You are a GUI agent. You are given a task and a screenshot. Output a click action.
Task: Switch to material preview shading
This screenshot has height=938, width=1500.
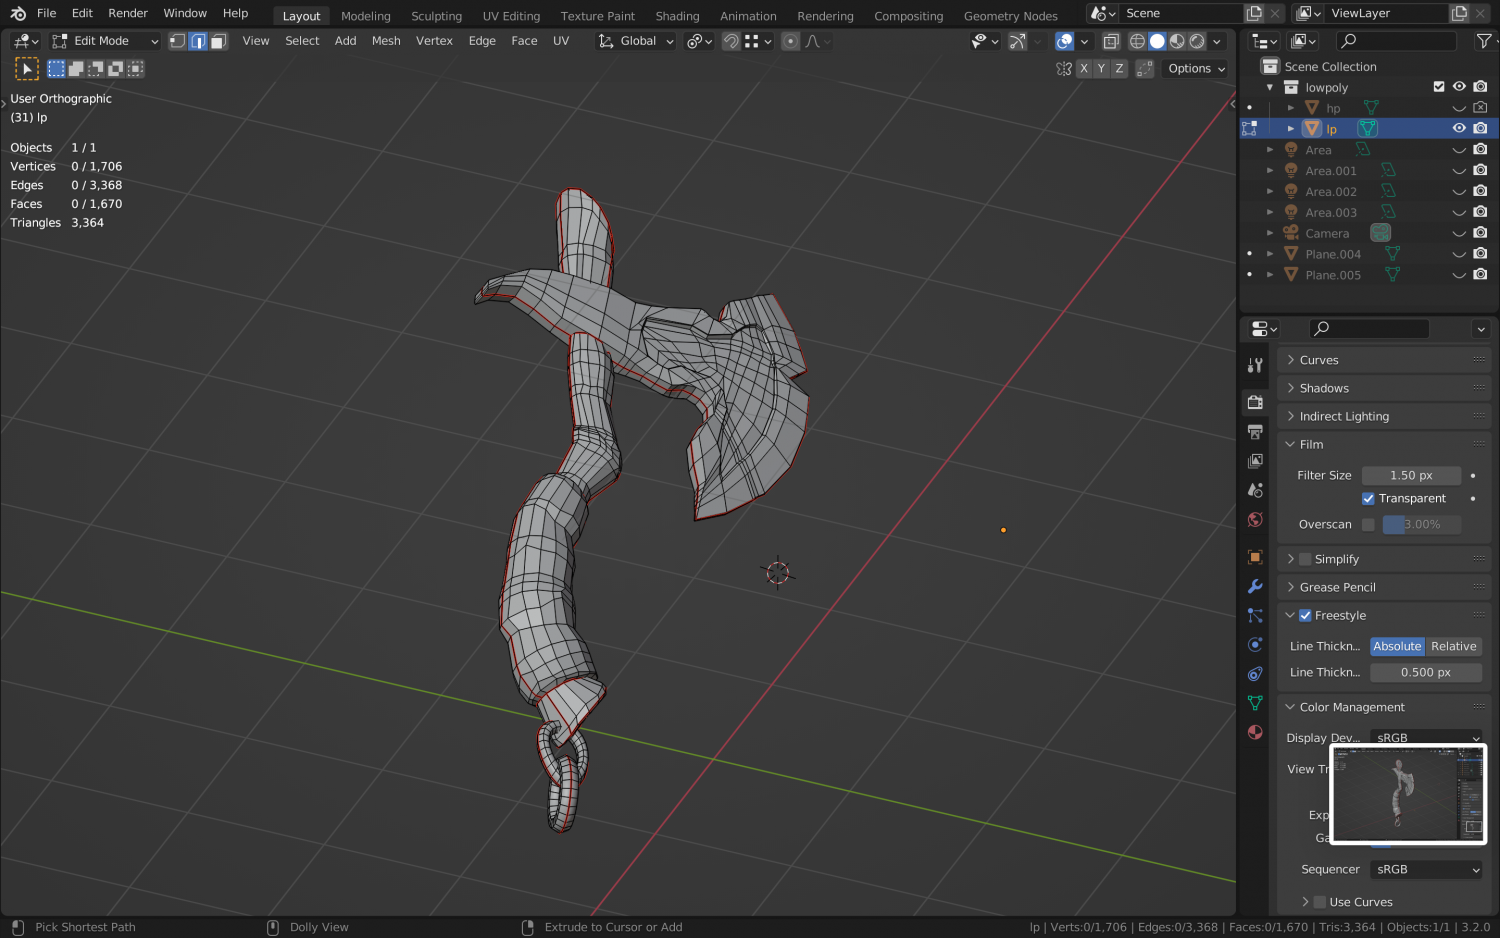click(x=1177, y=41)
